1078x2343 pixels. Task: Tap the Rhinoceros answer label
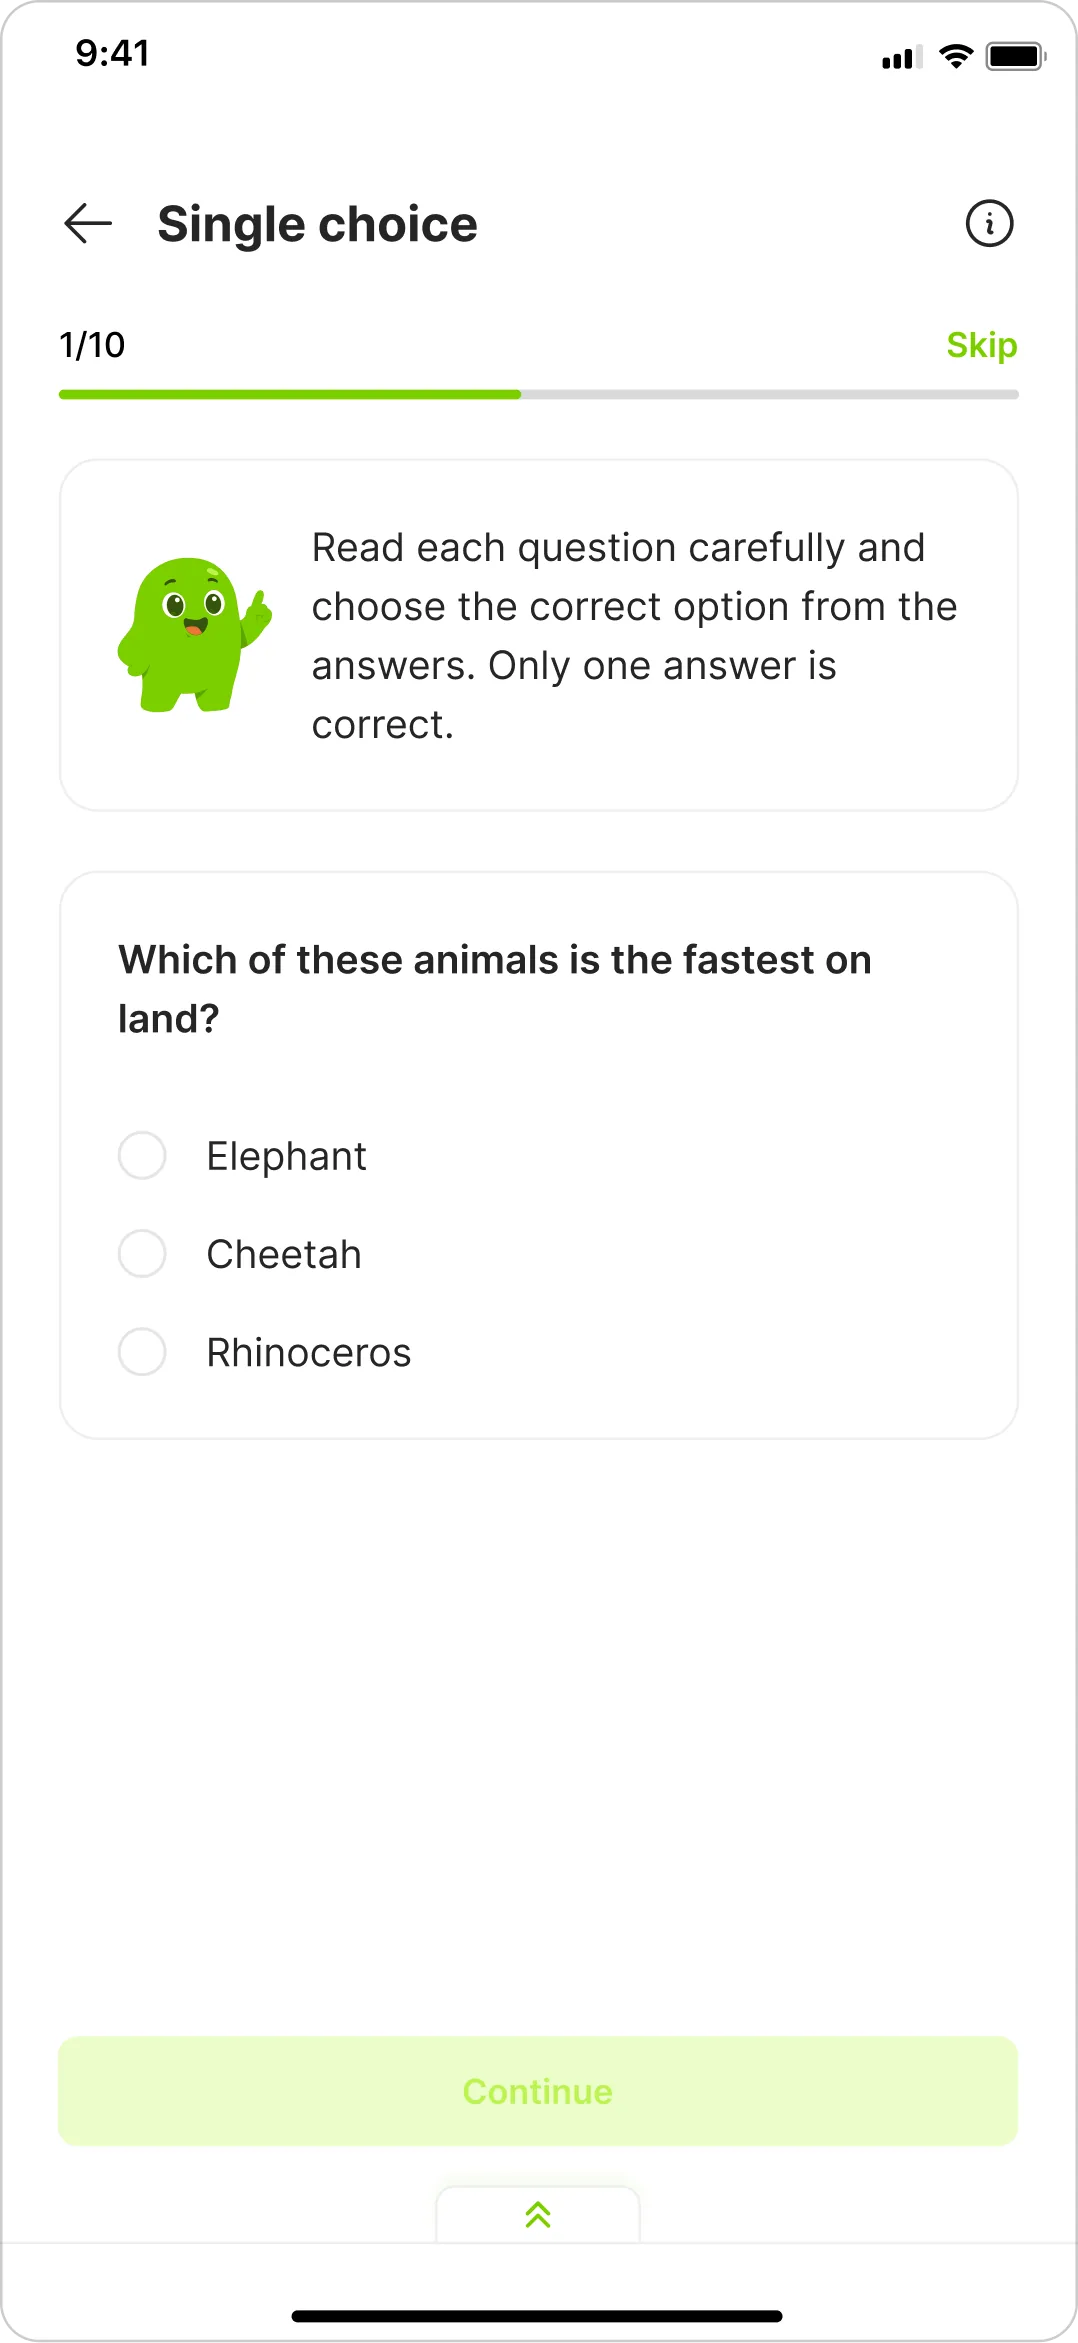pos(309,1353)
